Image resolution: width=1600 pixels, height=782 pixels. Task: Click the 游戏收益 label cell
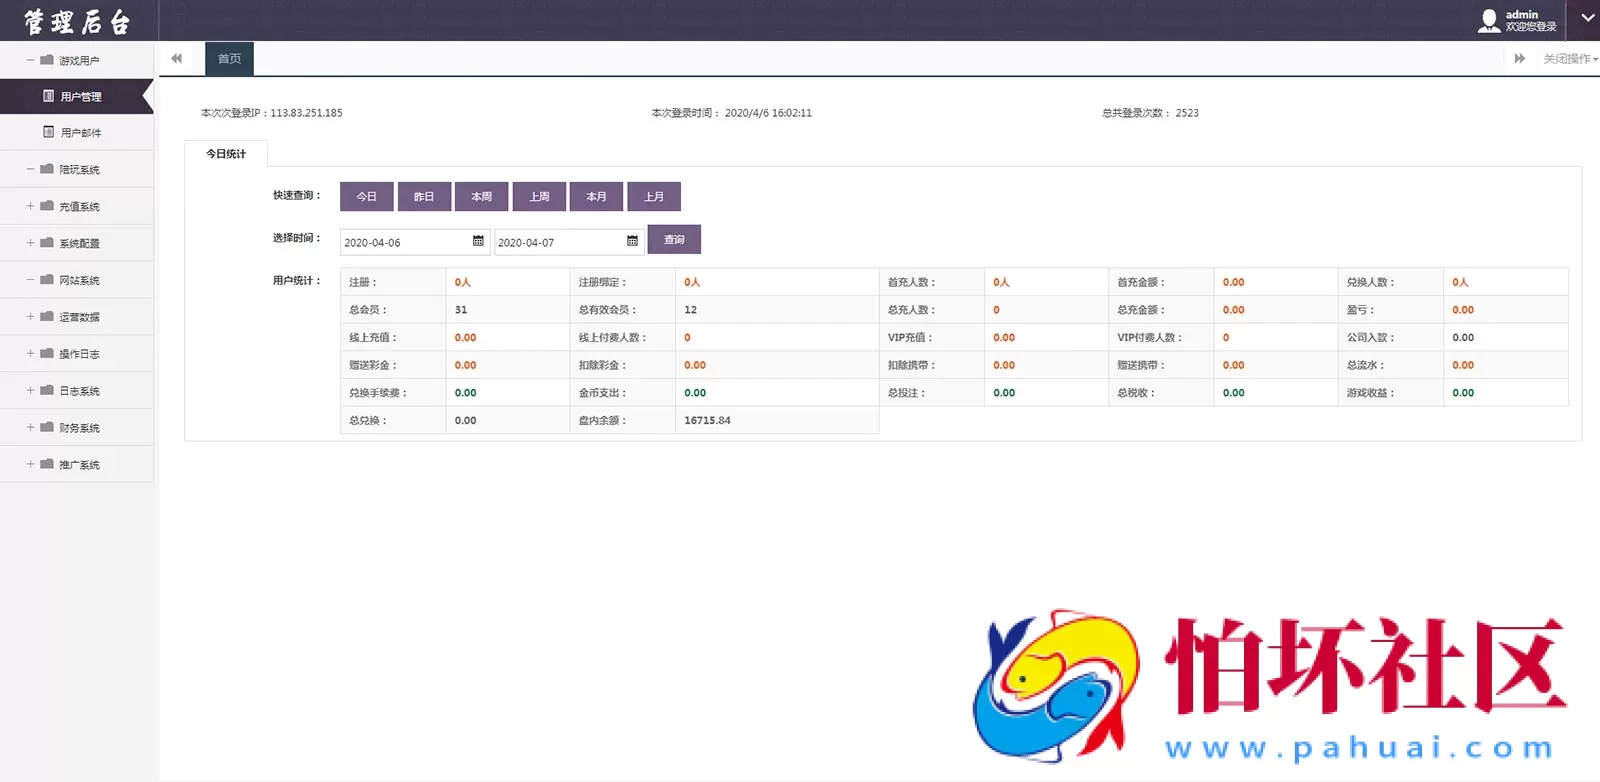(x=1390, y=393)
